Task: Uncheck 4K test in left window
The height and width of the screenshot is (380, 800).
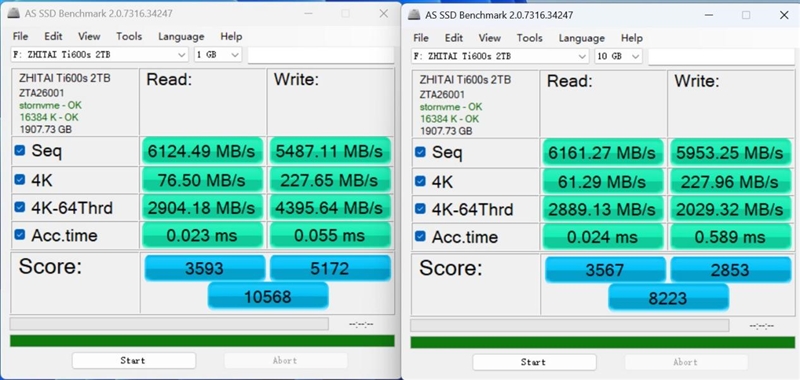Action: 19,180
